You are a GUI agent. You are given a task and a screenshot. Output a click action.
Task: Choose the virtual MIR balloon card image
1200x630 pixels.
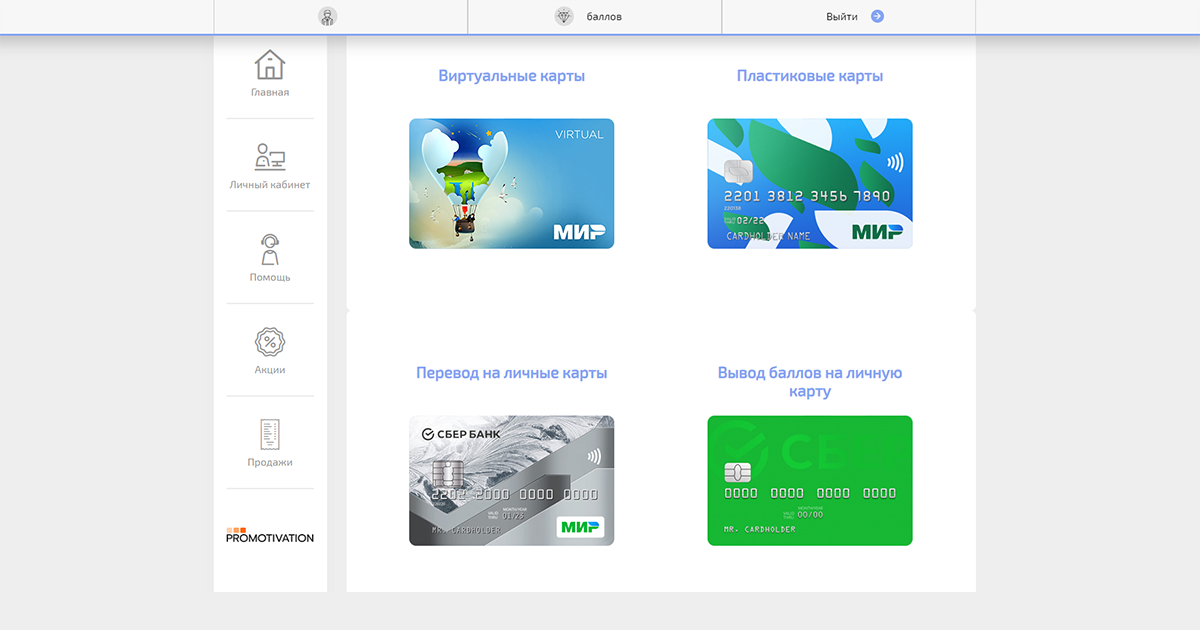(512, 184)
